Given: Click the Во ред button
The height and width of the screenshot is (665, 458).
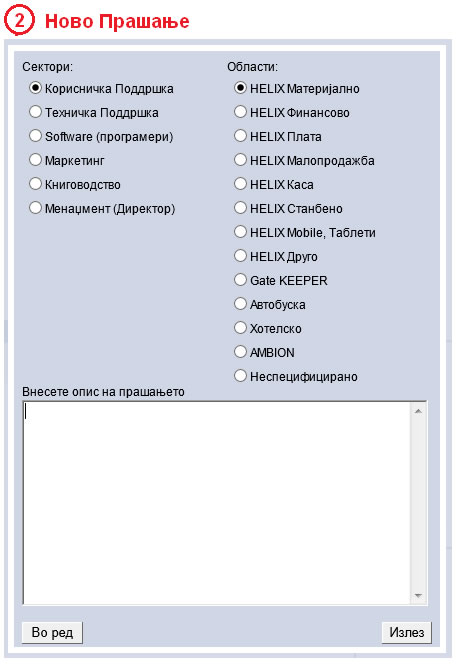Looking at the screenshot, I should (52, 632).
